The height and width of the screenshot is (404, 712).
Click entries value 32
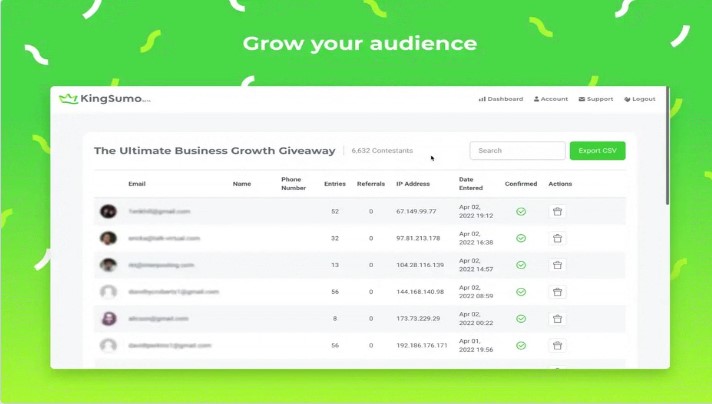(335, 238)
